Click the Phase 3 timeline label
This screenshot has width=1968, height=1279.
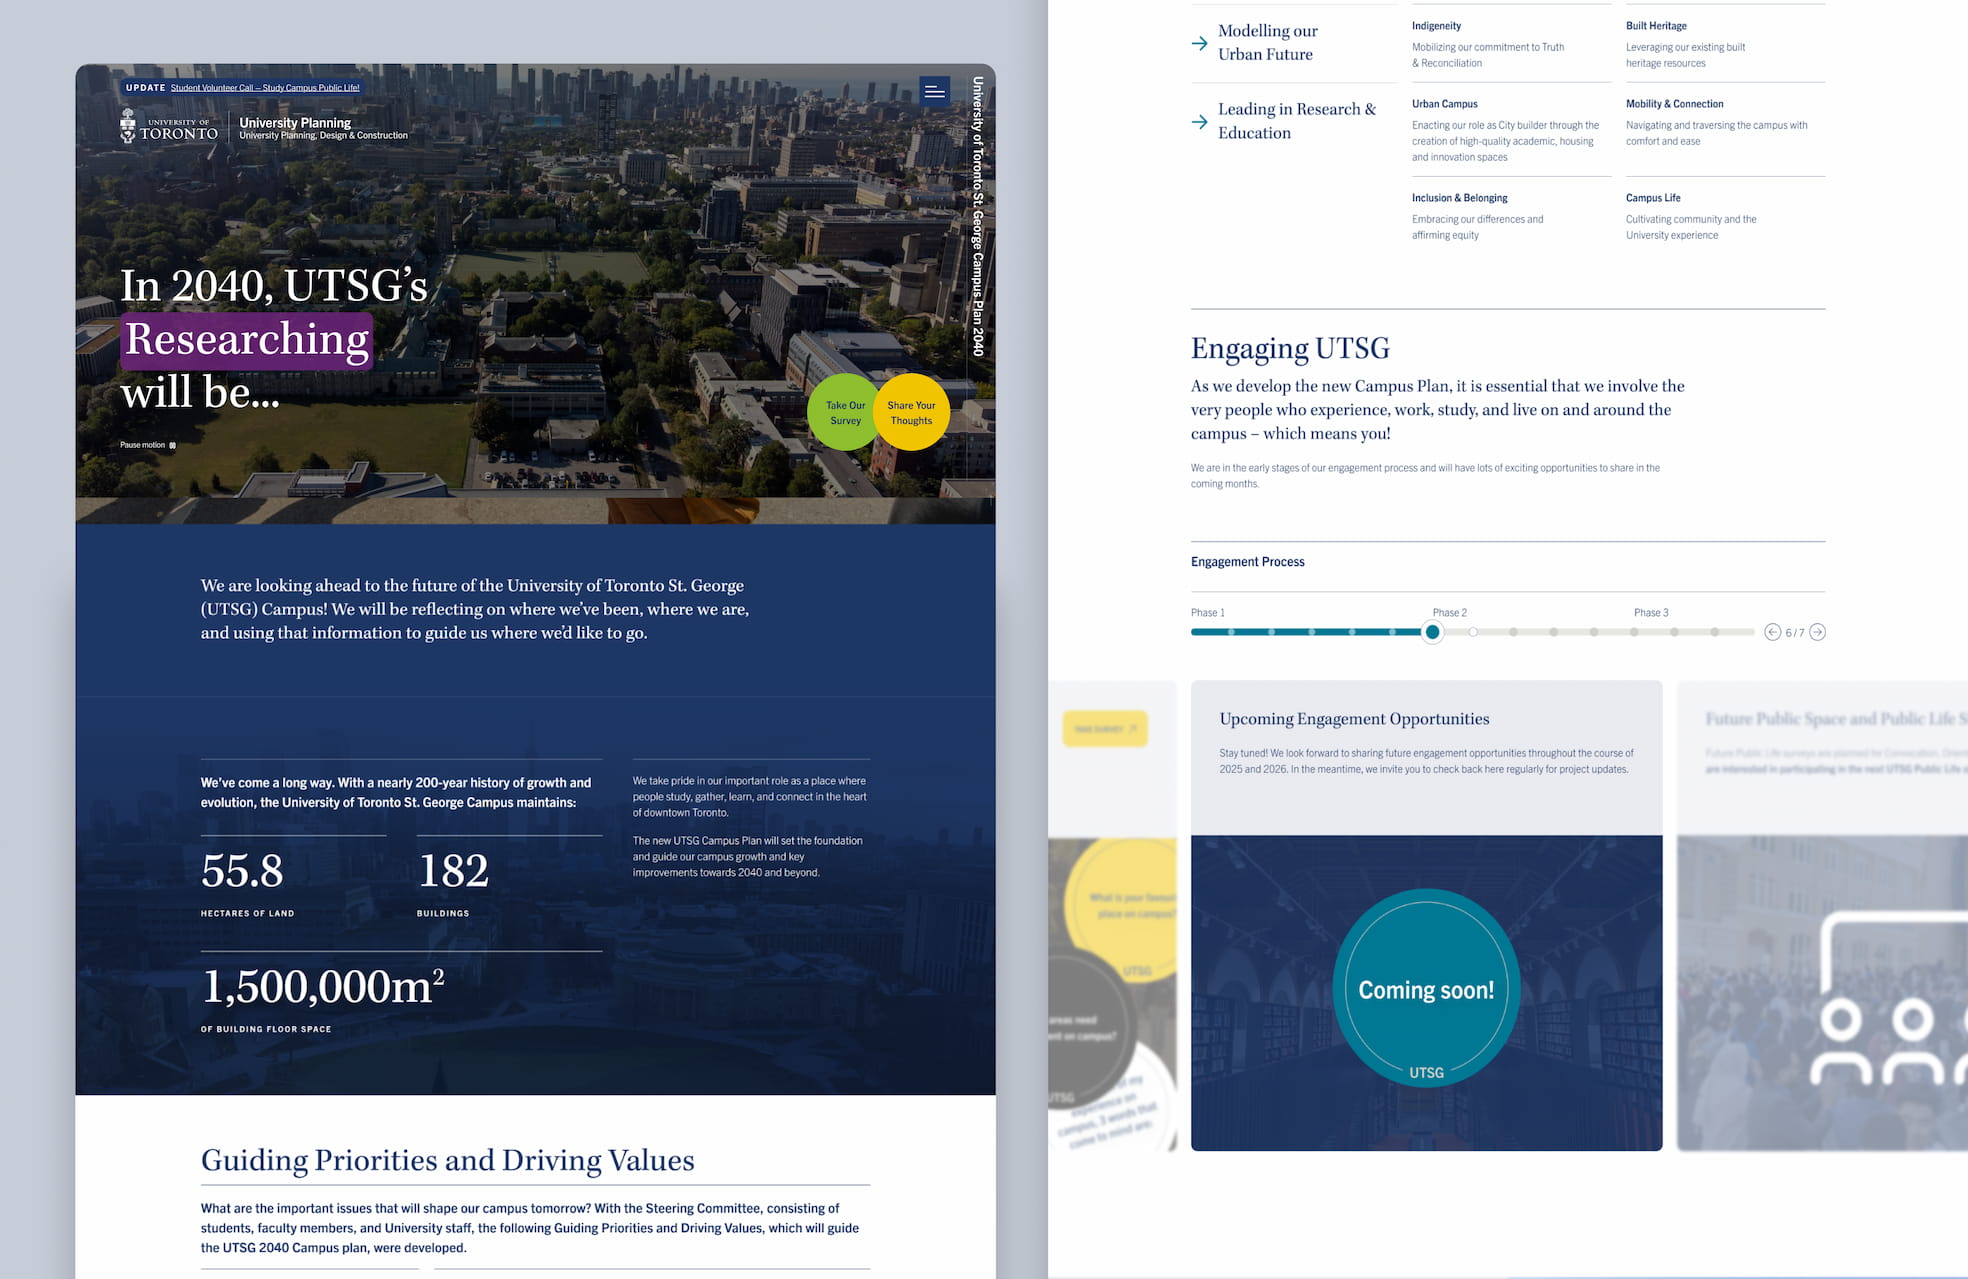pyautogui.click(x=1651, y=612)
